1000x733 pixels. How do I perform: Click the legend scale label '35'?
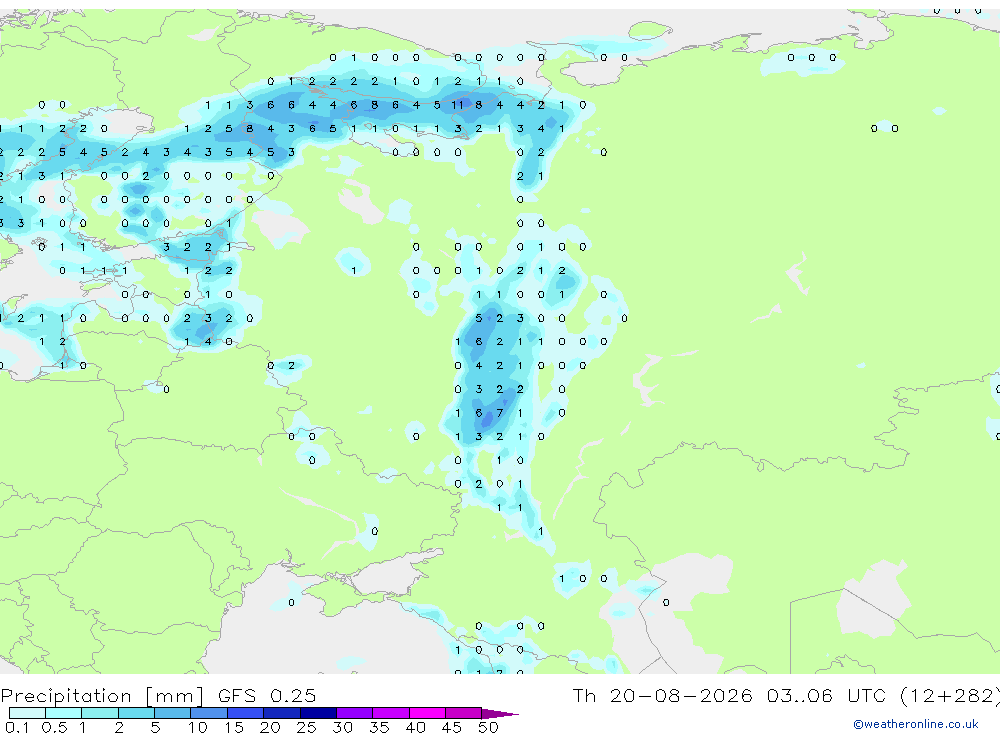(379, 727)
